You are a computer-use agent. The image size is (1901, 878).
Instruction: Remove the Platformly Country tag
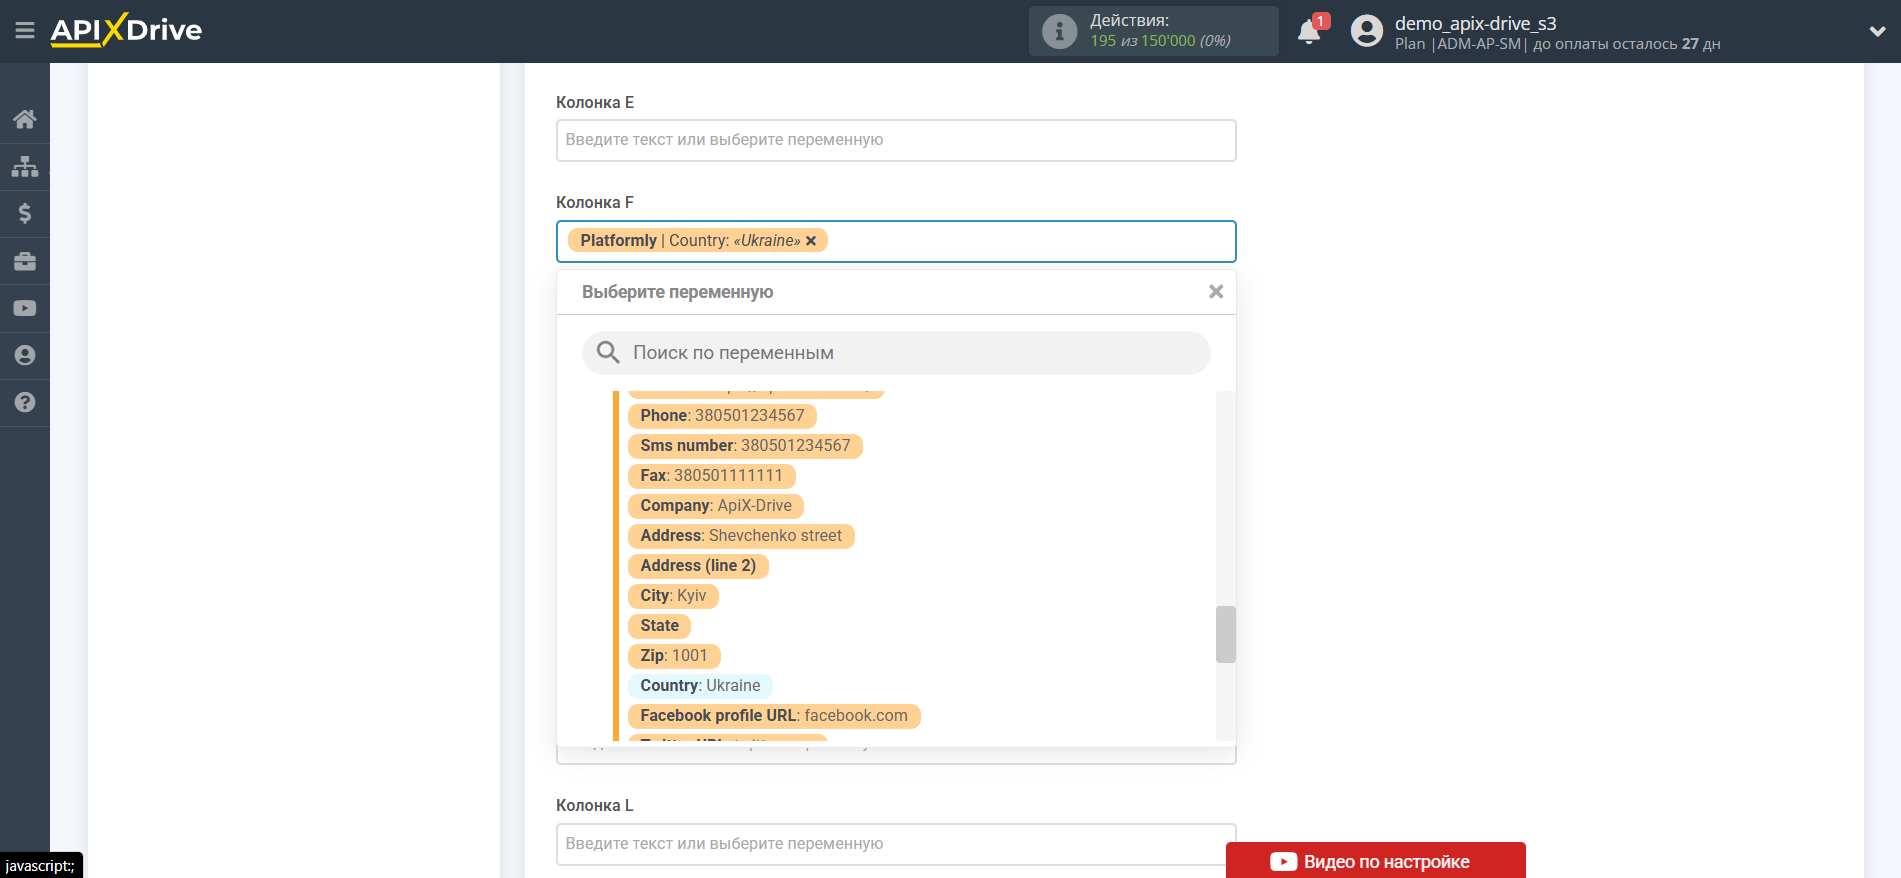[x=811, y=241]
